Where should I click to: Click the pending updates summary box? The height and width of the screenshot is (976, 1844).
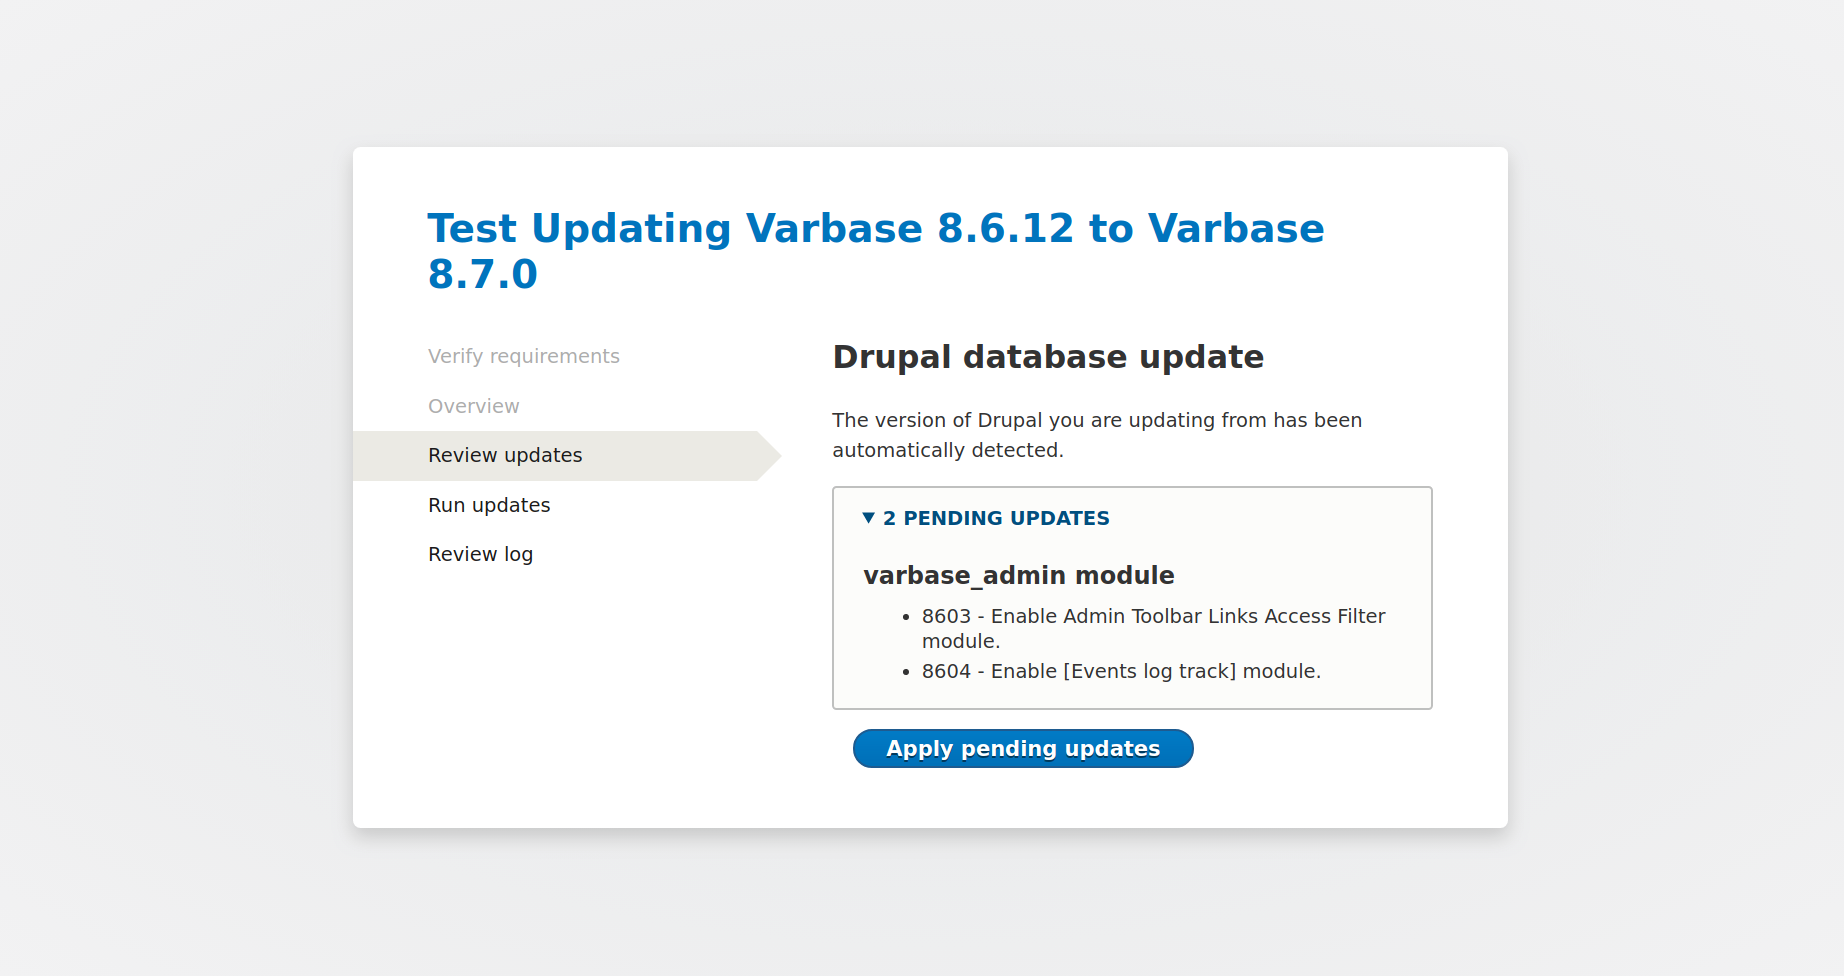(1132, 597)
